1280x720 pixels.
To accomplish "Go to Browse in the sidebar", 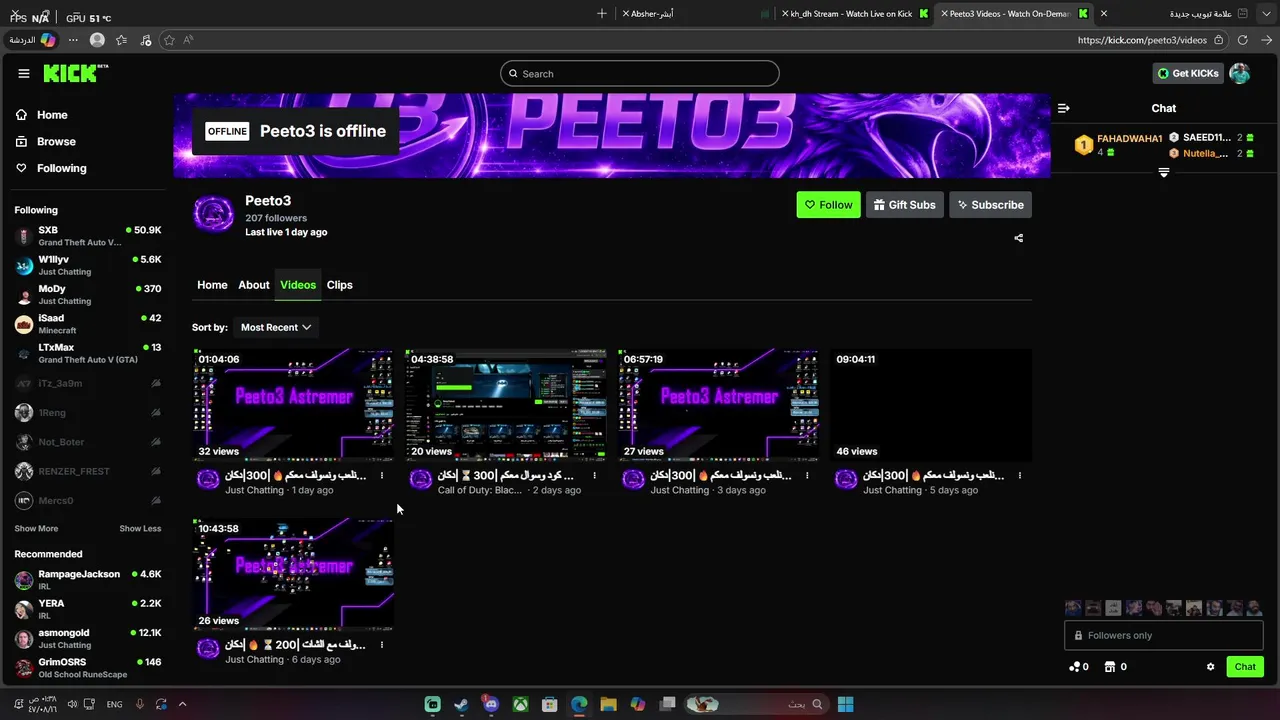I will (x=46, y=142).
